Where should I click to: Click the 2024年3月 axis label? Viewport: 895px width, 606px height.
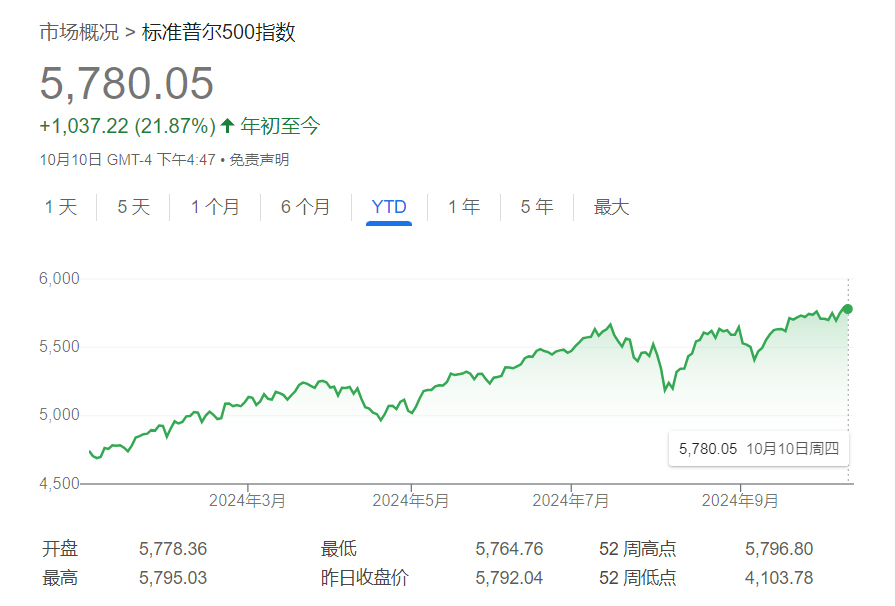[247, 501]
